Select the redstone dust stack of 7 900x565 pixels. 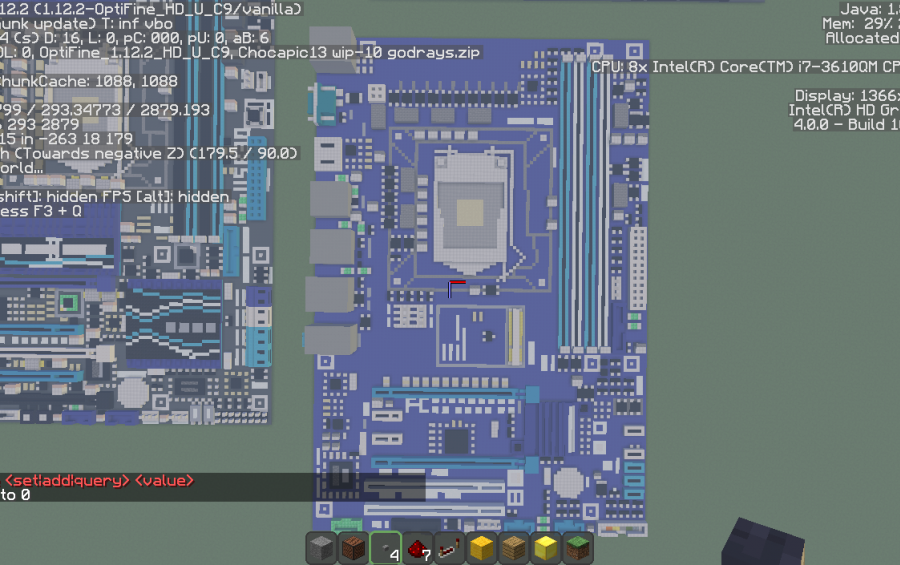coord(417,548)
